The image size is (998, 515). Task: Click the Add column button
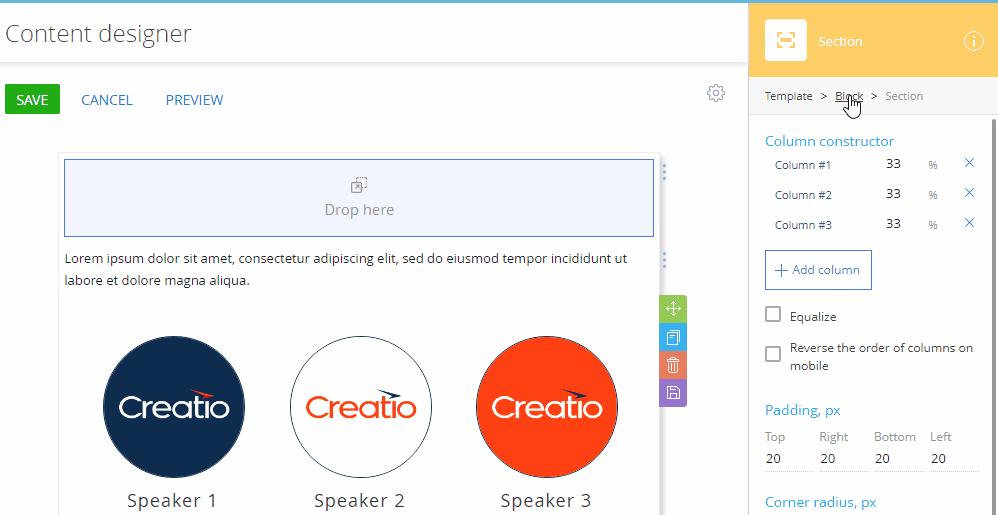click(819, 270)
